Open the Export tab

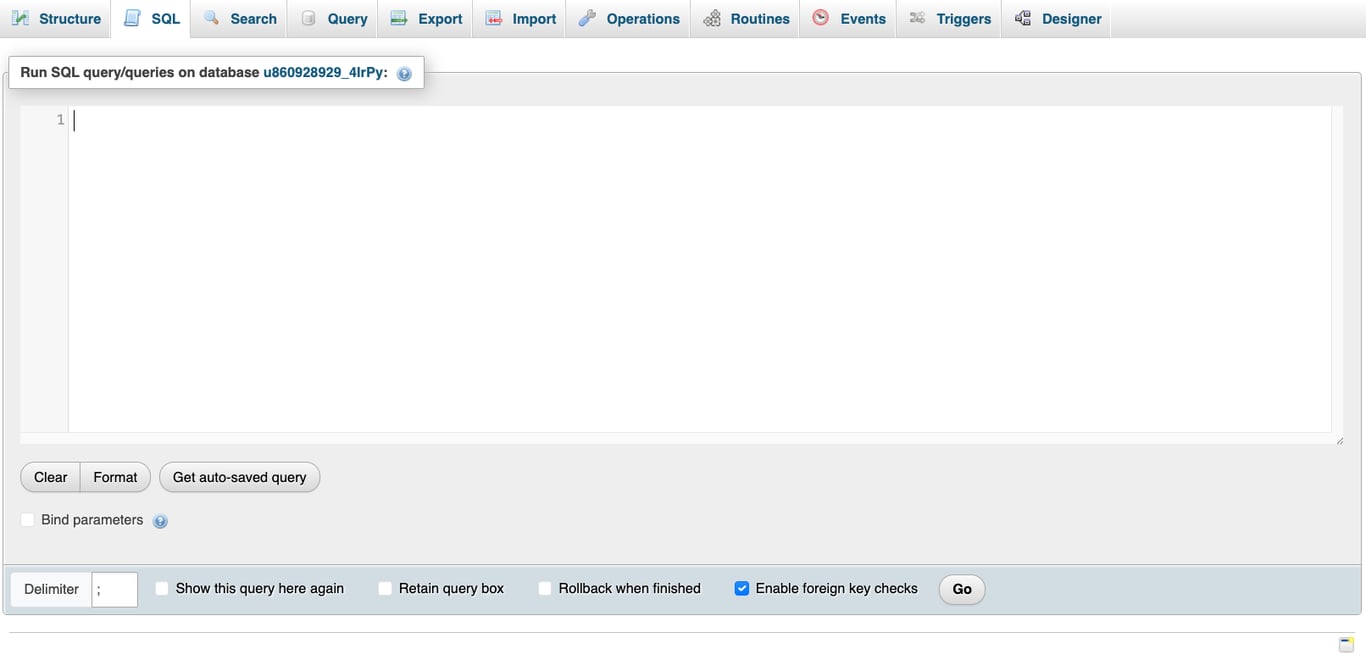[425, 18]
